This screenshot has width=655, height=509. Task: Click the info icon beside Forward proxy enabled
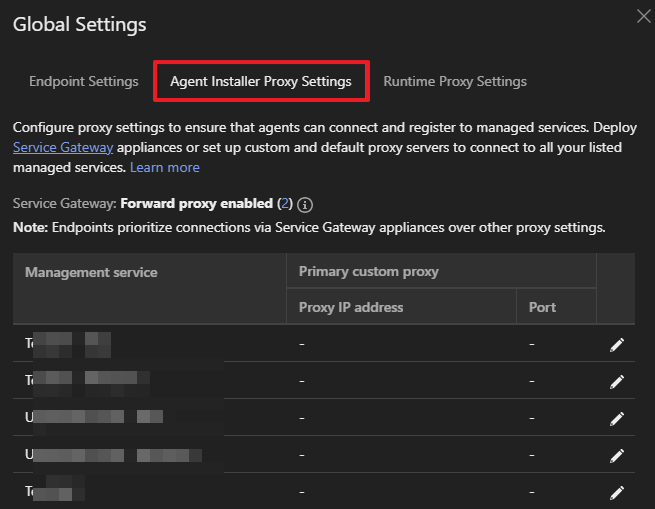(x=305, y=205)
